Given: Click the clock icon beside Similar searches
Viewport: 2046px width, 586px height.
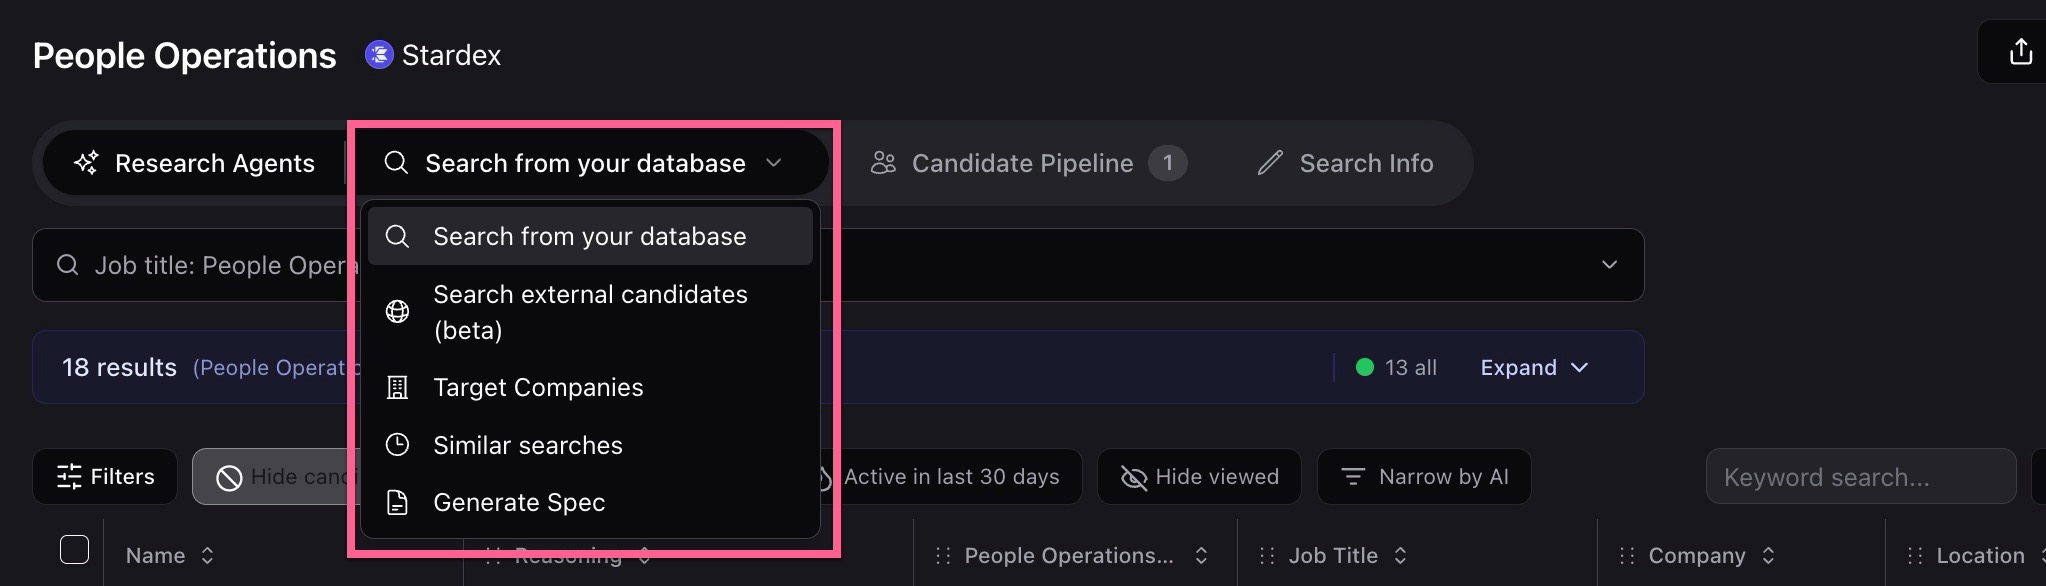Looking at the screenshot, I should pyautogui.click(x=397, y=445).
